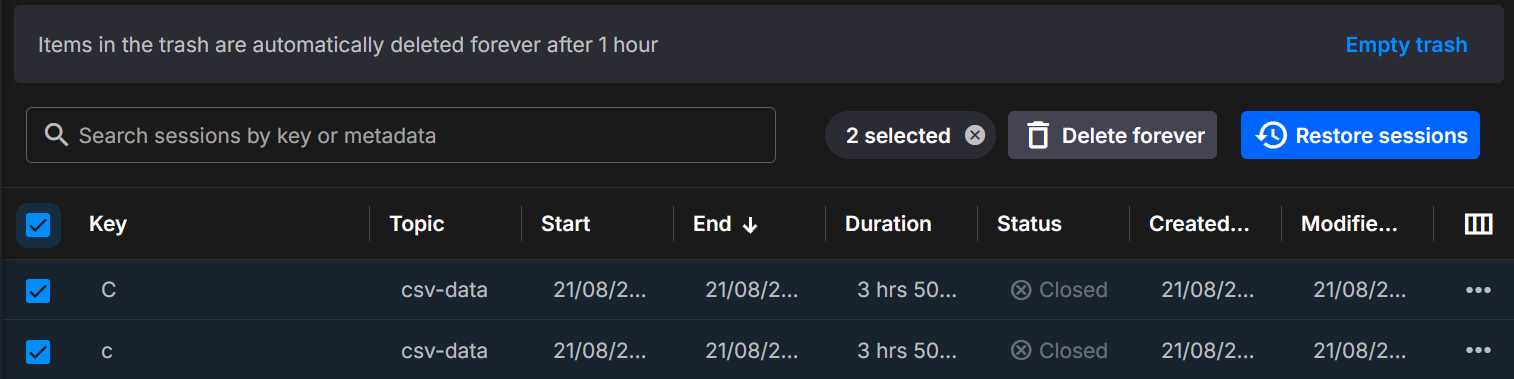Click the trash can icon

[1038, 135]
